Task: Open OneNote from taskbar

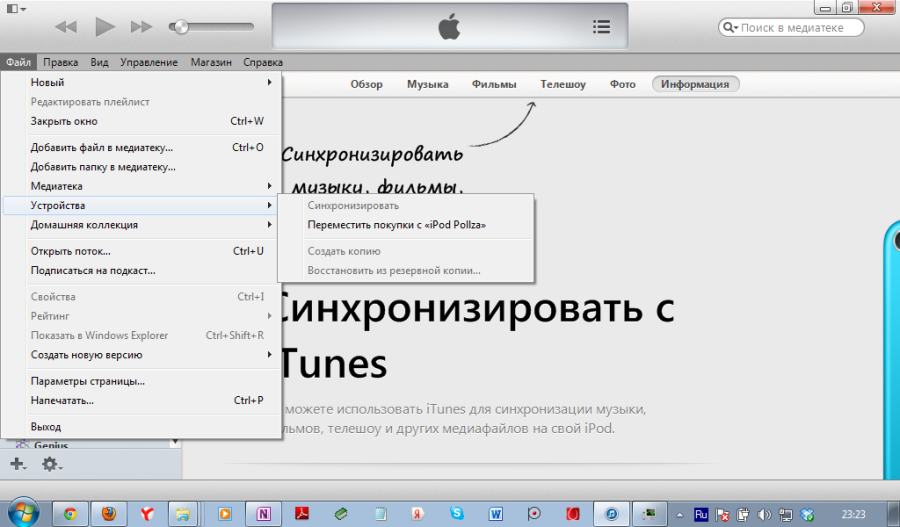Action: coord(263,514)
